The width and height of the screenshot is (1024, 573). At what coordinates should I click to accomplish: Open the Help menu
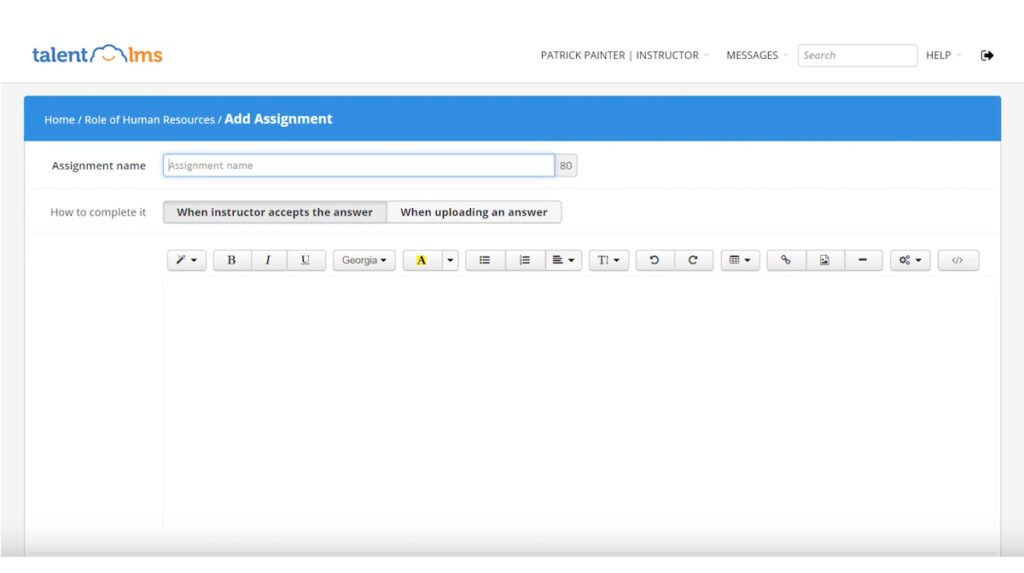(x=943, y=56)
